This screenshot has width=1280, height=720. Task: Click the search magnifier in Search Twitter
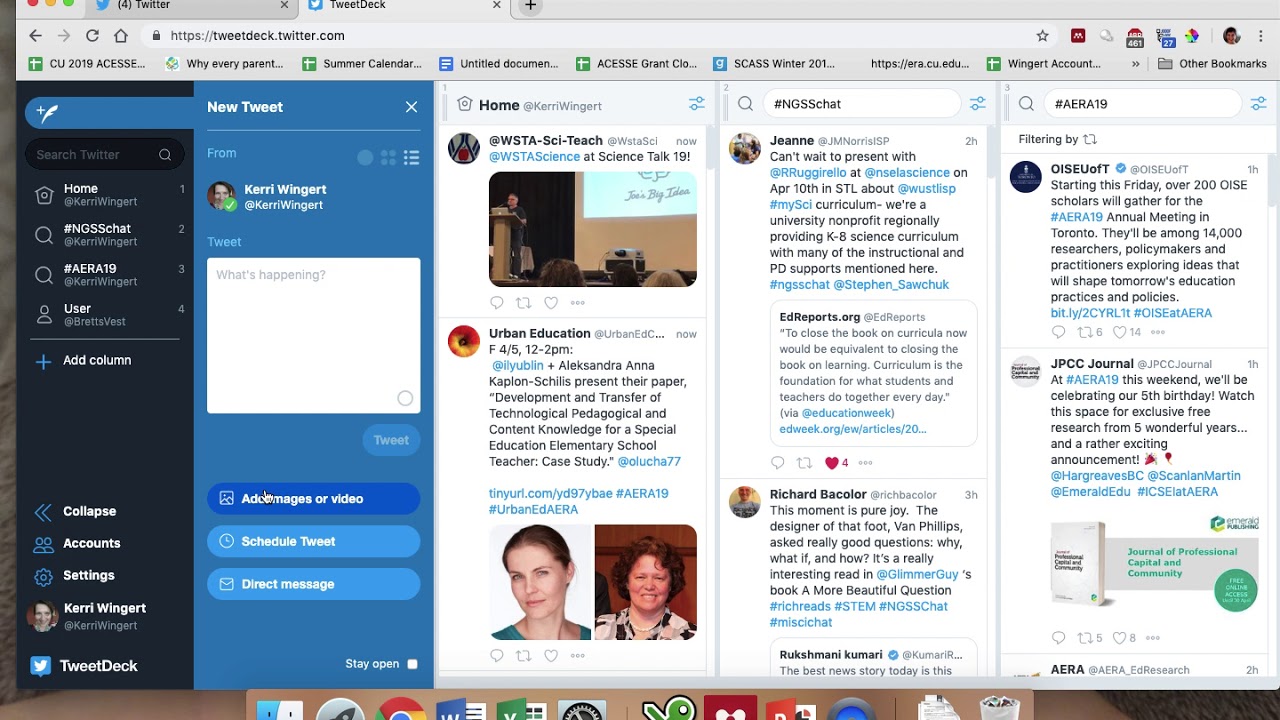(x=165, y=155)
